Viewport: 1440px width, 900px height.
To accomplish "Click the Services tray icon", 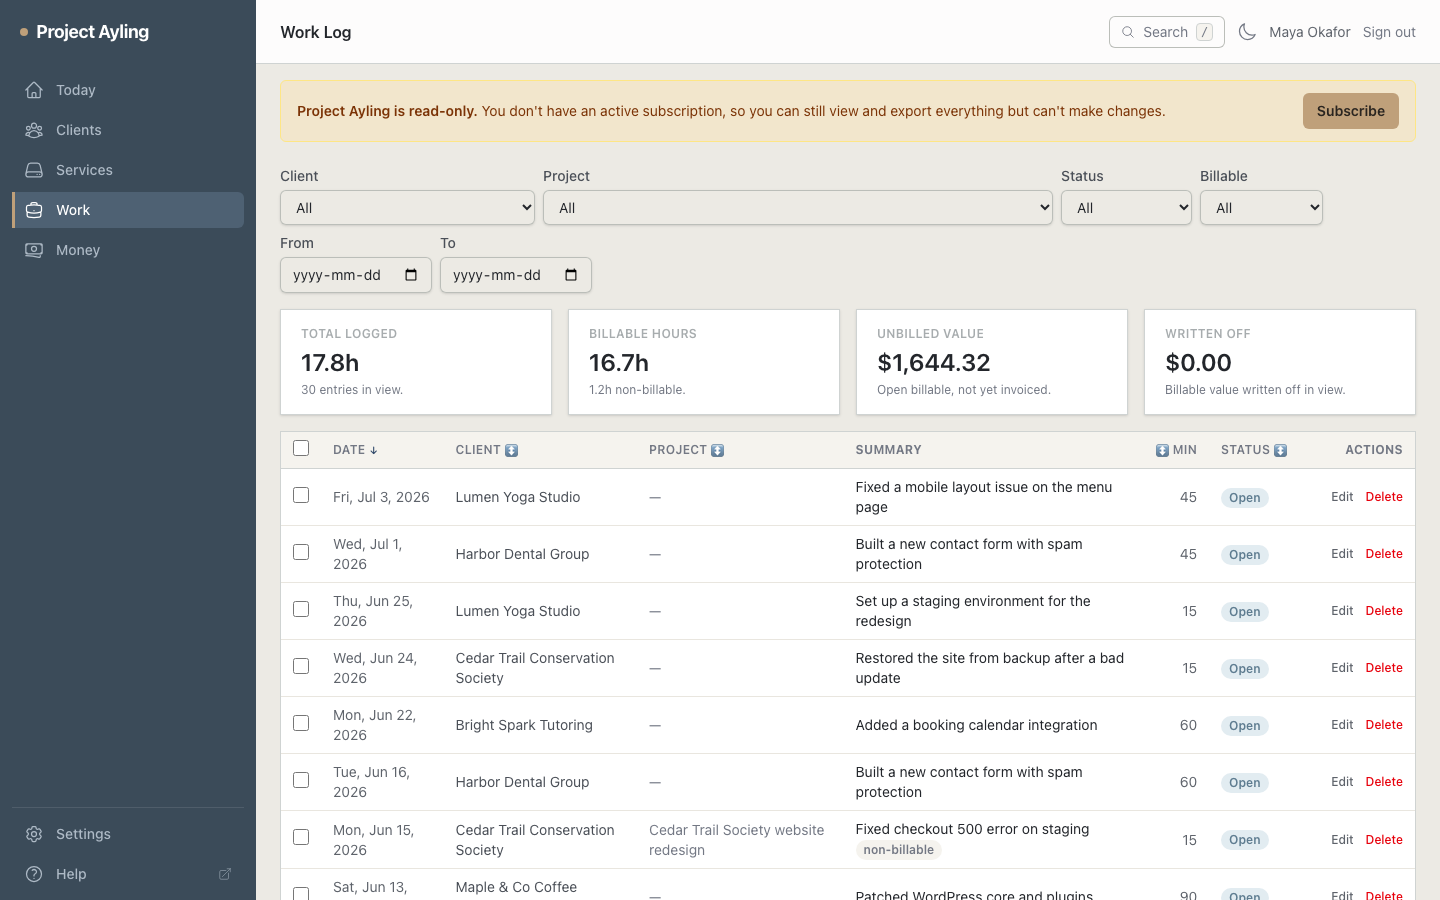I will click(34, 170).
